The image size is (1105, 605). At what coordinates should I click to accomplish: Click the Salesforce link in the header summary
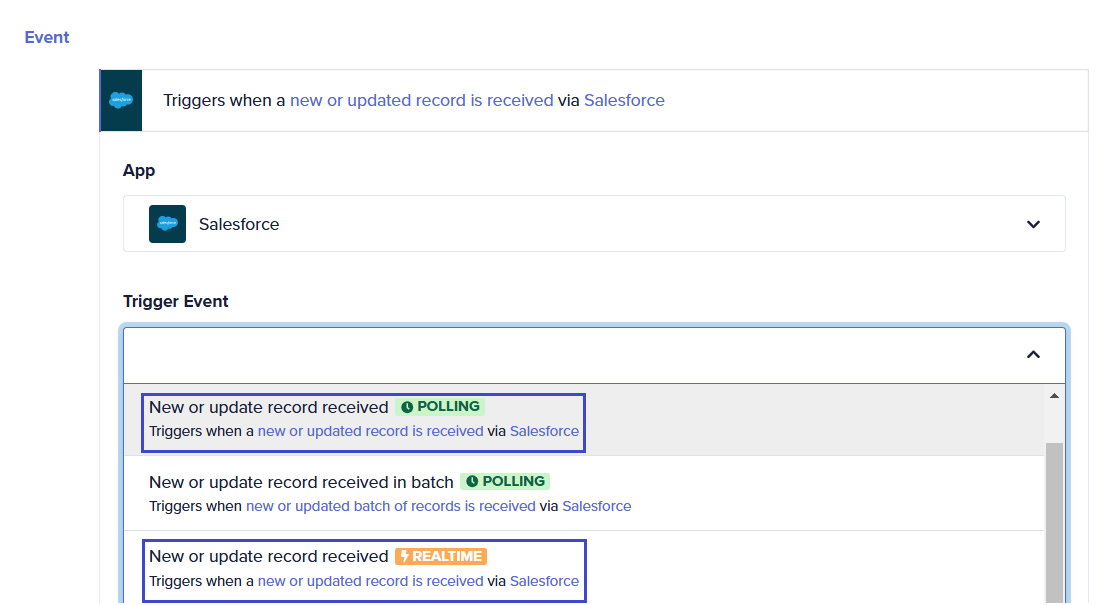(x=624, y=100)
